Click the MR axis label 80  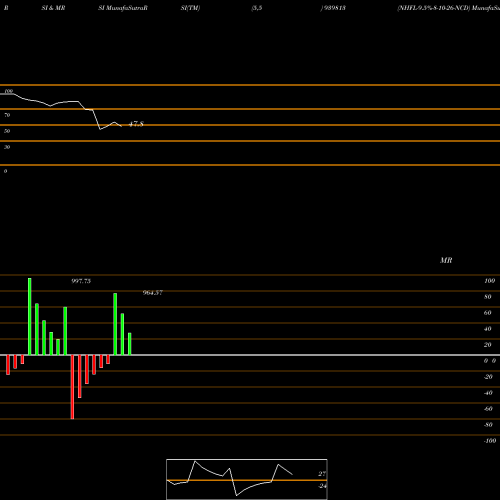(x=488, y=297)
